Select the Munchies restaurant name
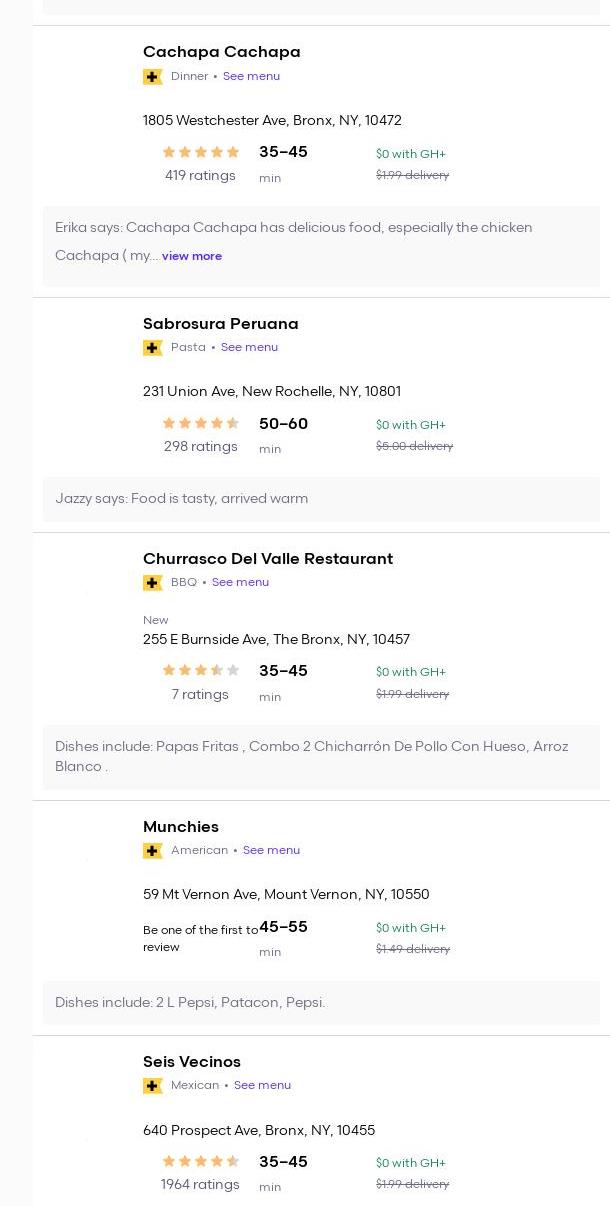610x1206 pixels. click(x=180, y=827)
